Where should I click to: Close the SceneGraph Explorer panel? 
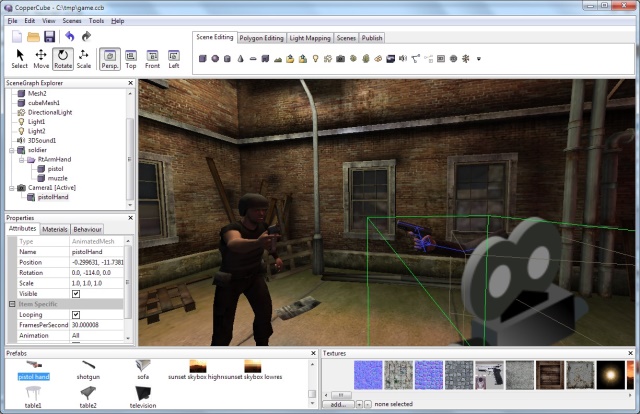click(131, 83)
